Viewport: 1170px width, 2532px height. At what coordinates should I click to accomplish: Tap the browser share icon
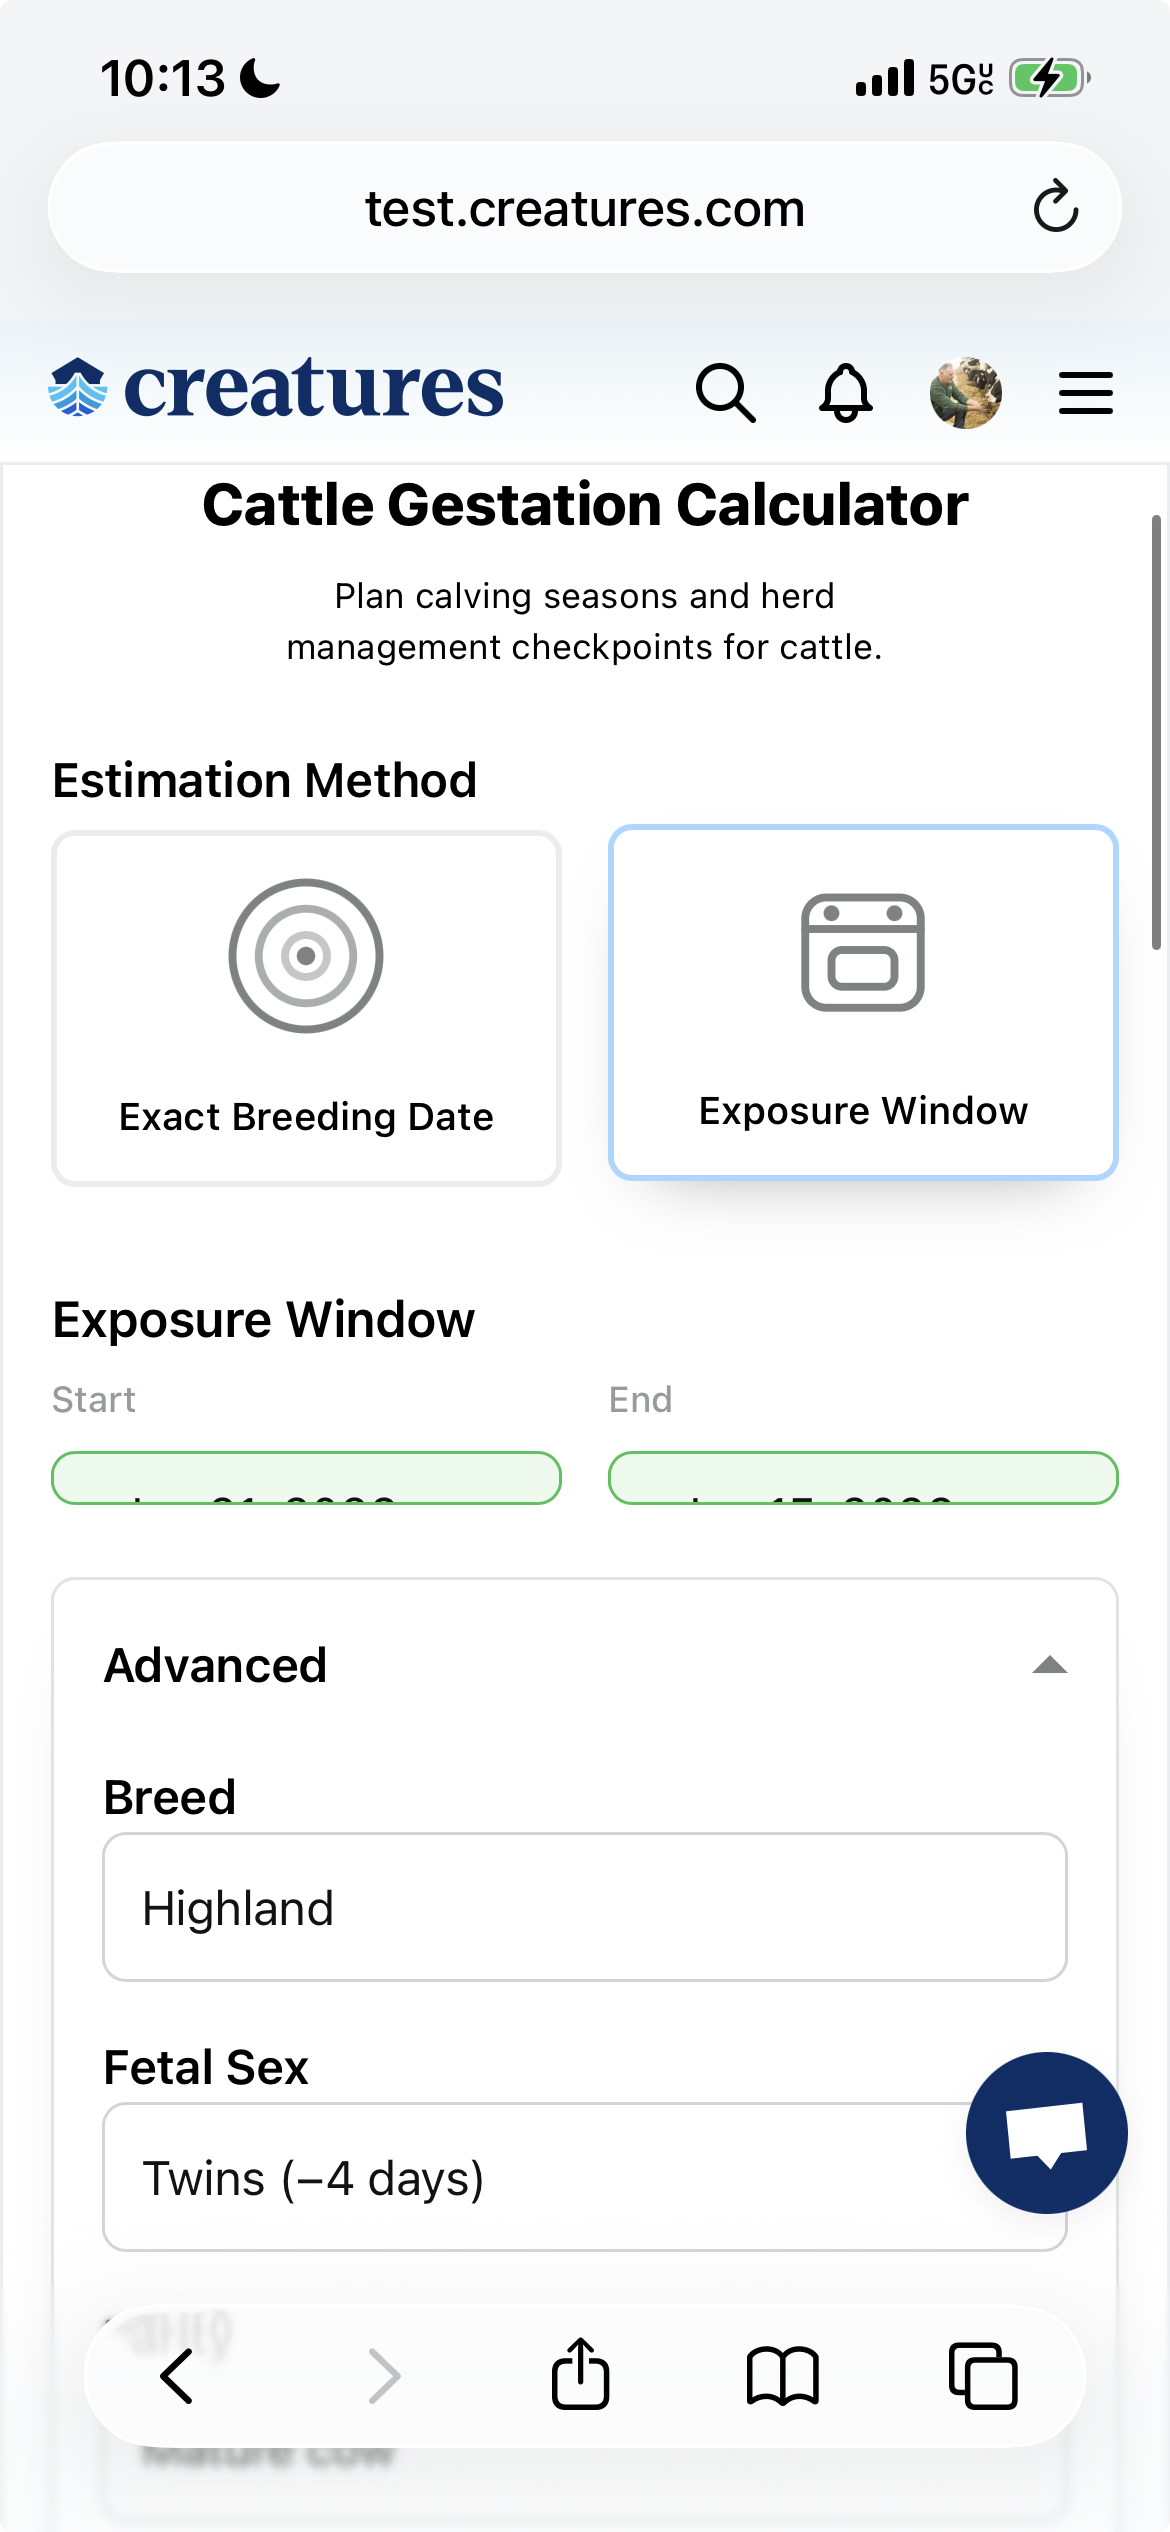tap(580, 2373)
